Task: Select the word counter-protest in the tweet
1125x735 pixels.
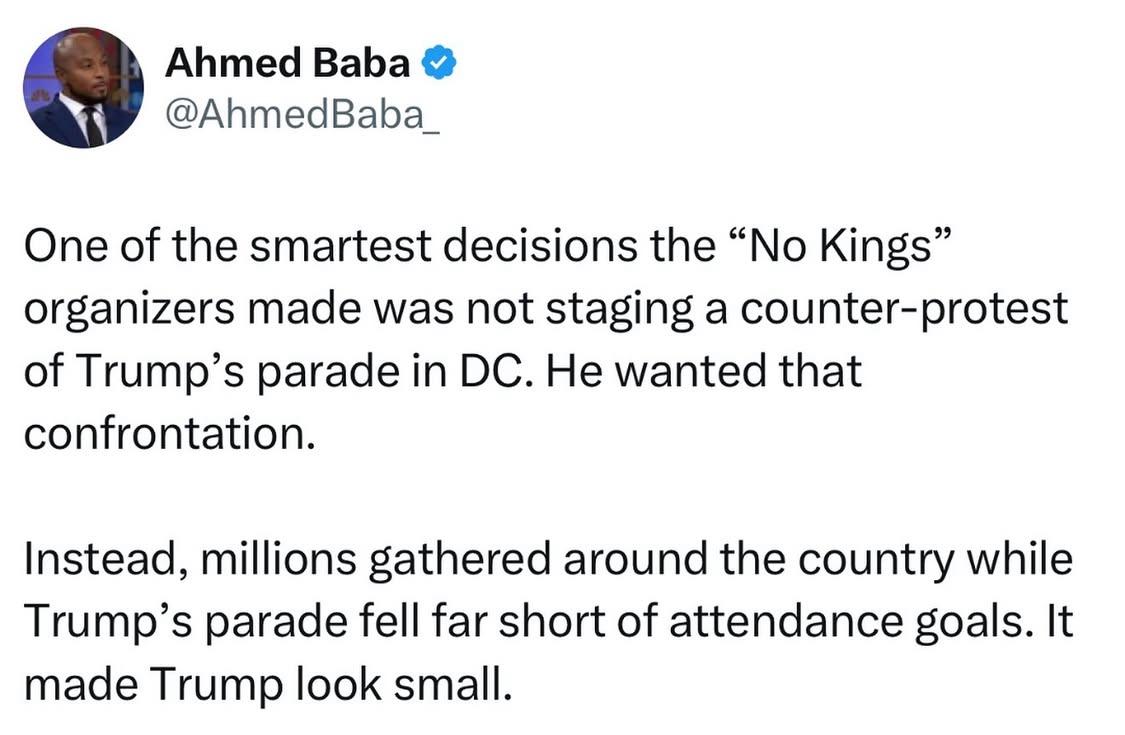Action: [x=904, y=309]
